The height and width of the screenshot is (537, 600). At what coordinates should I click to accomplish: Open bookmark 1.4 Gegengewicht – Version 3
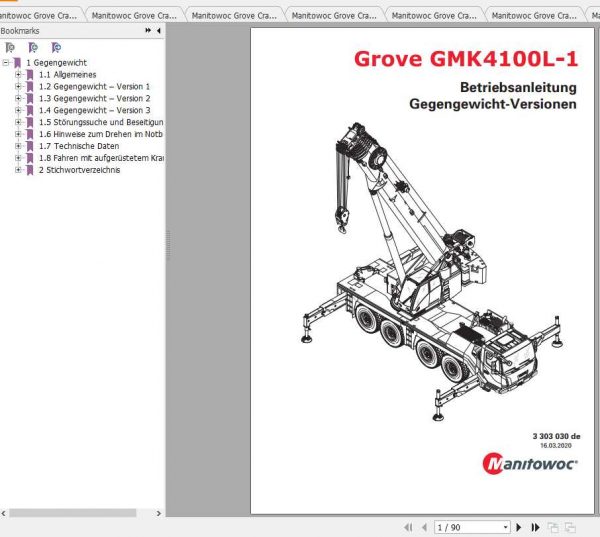tap(95, 110)
